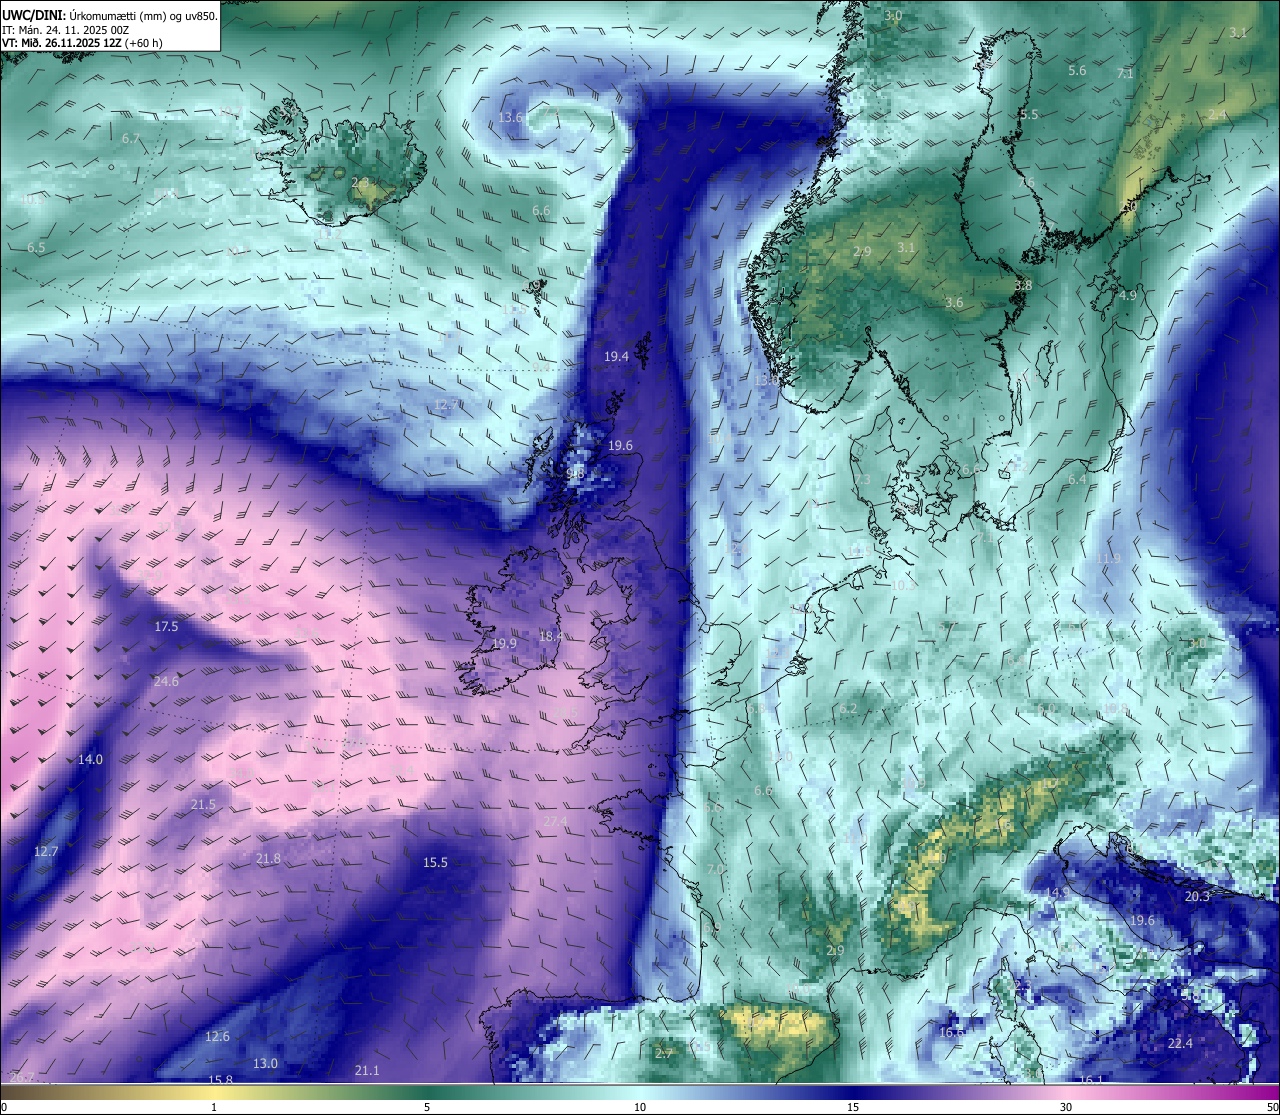The width and height of the screenshot is (1280, 1115).
Task: Pick the 6.5 value at the map's west edge
Action: 36,248
